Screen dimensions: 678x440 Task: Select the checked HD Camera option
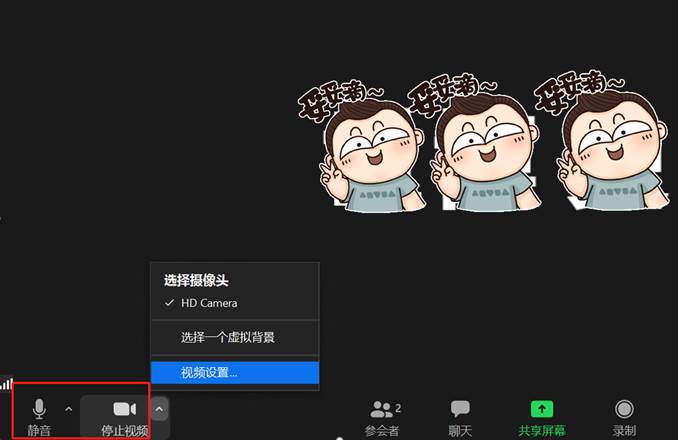pos(208,303)
